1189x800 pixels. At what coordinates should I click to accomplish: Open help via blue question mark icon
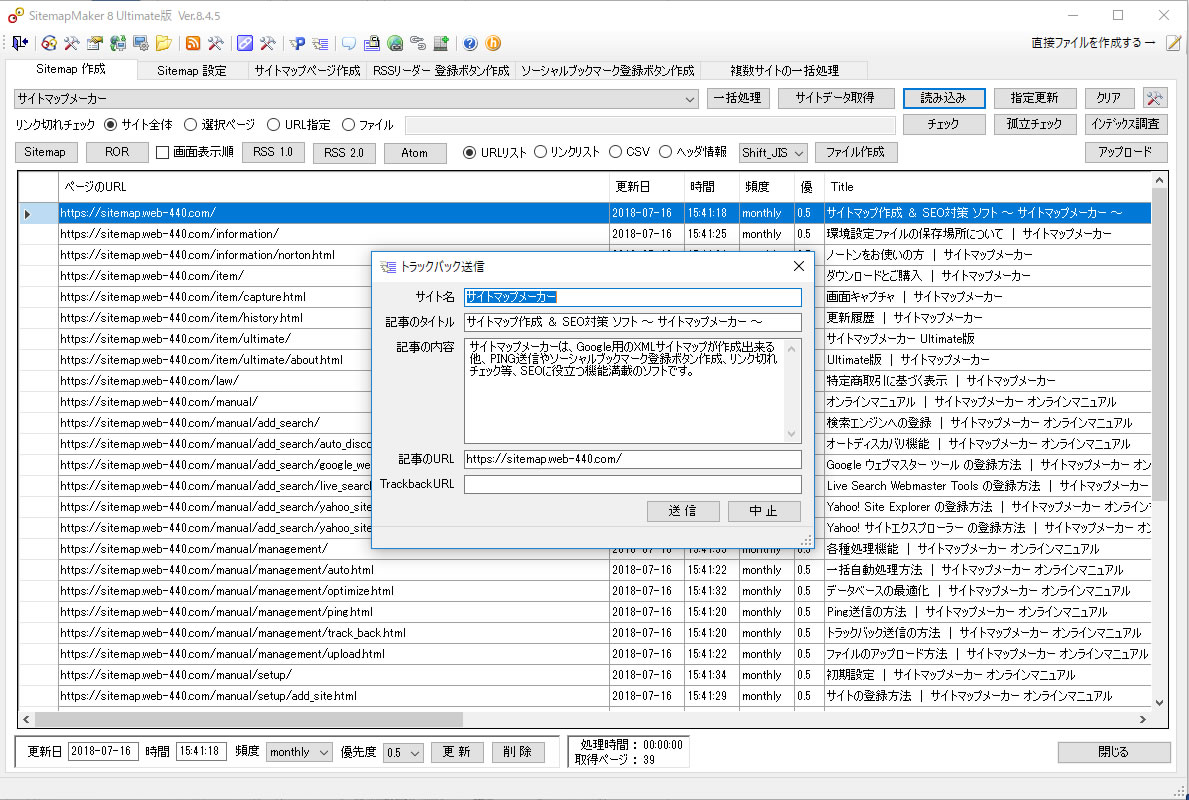pos(470,43)
